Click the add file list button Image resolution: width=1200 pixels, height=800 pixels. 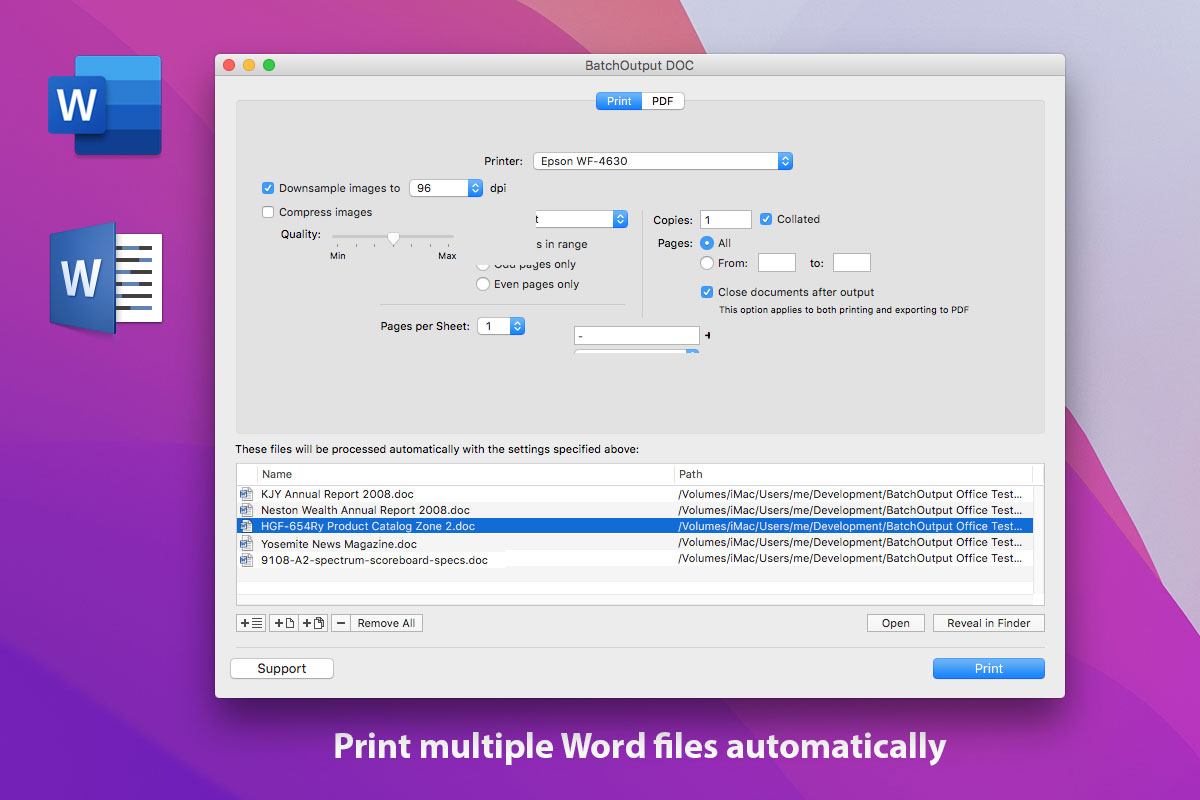pos(251,623)
